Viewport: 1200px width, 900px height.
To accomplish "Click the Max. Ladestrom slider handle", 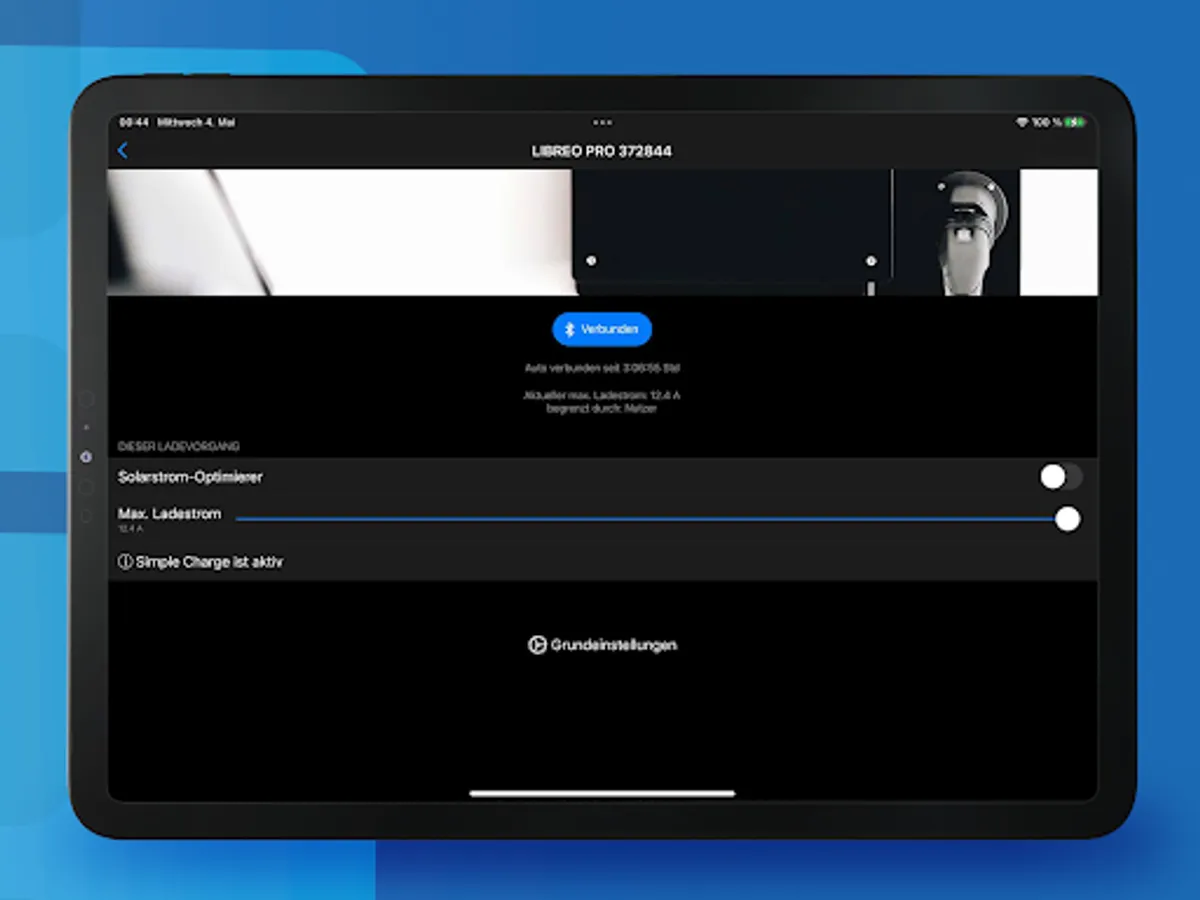I will click(x=1068, y=519).
